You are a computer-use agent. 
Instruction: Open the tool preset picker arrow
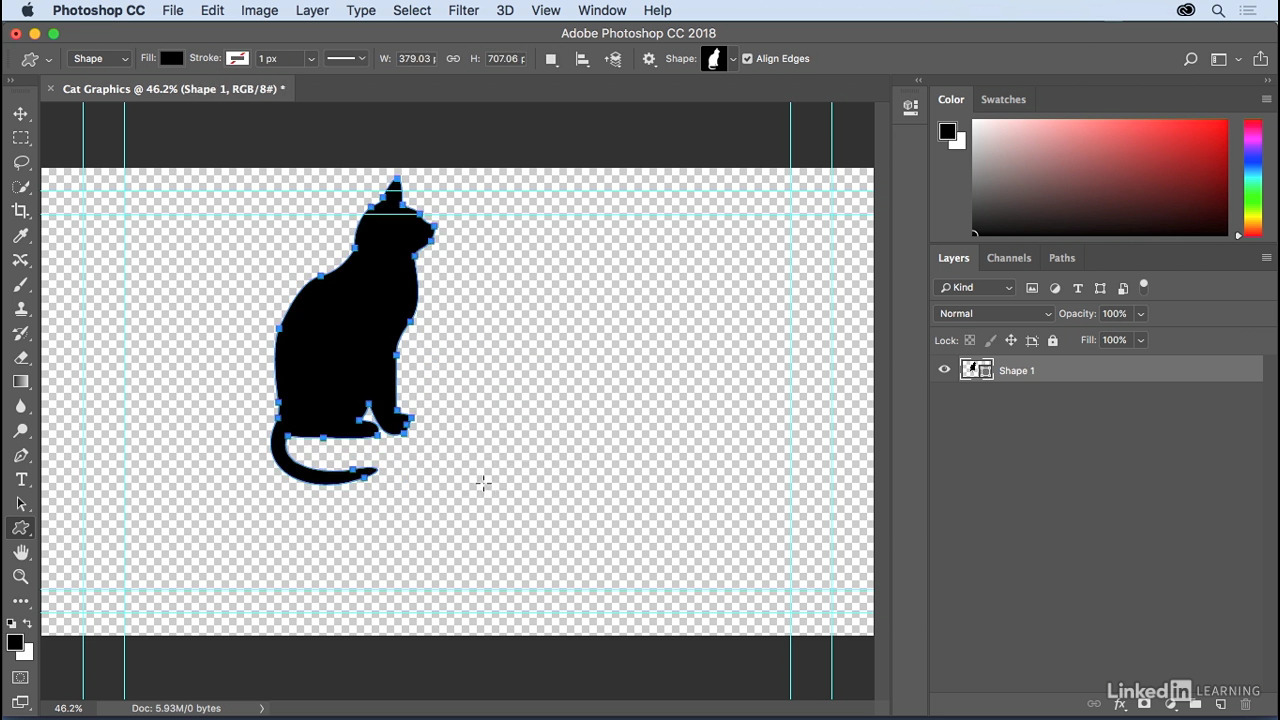tap(48, 60)
